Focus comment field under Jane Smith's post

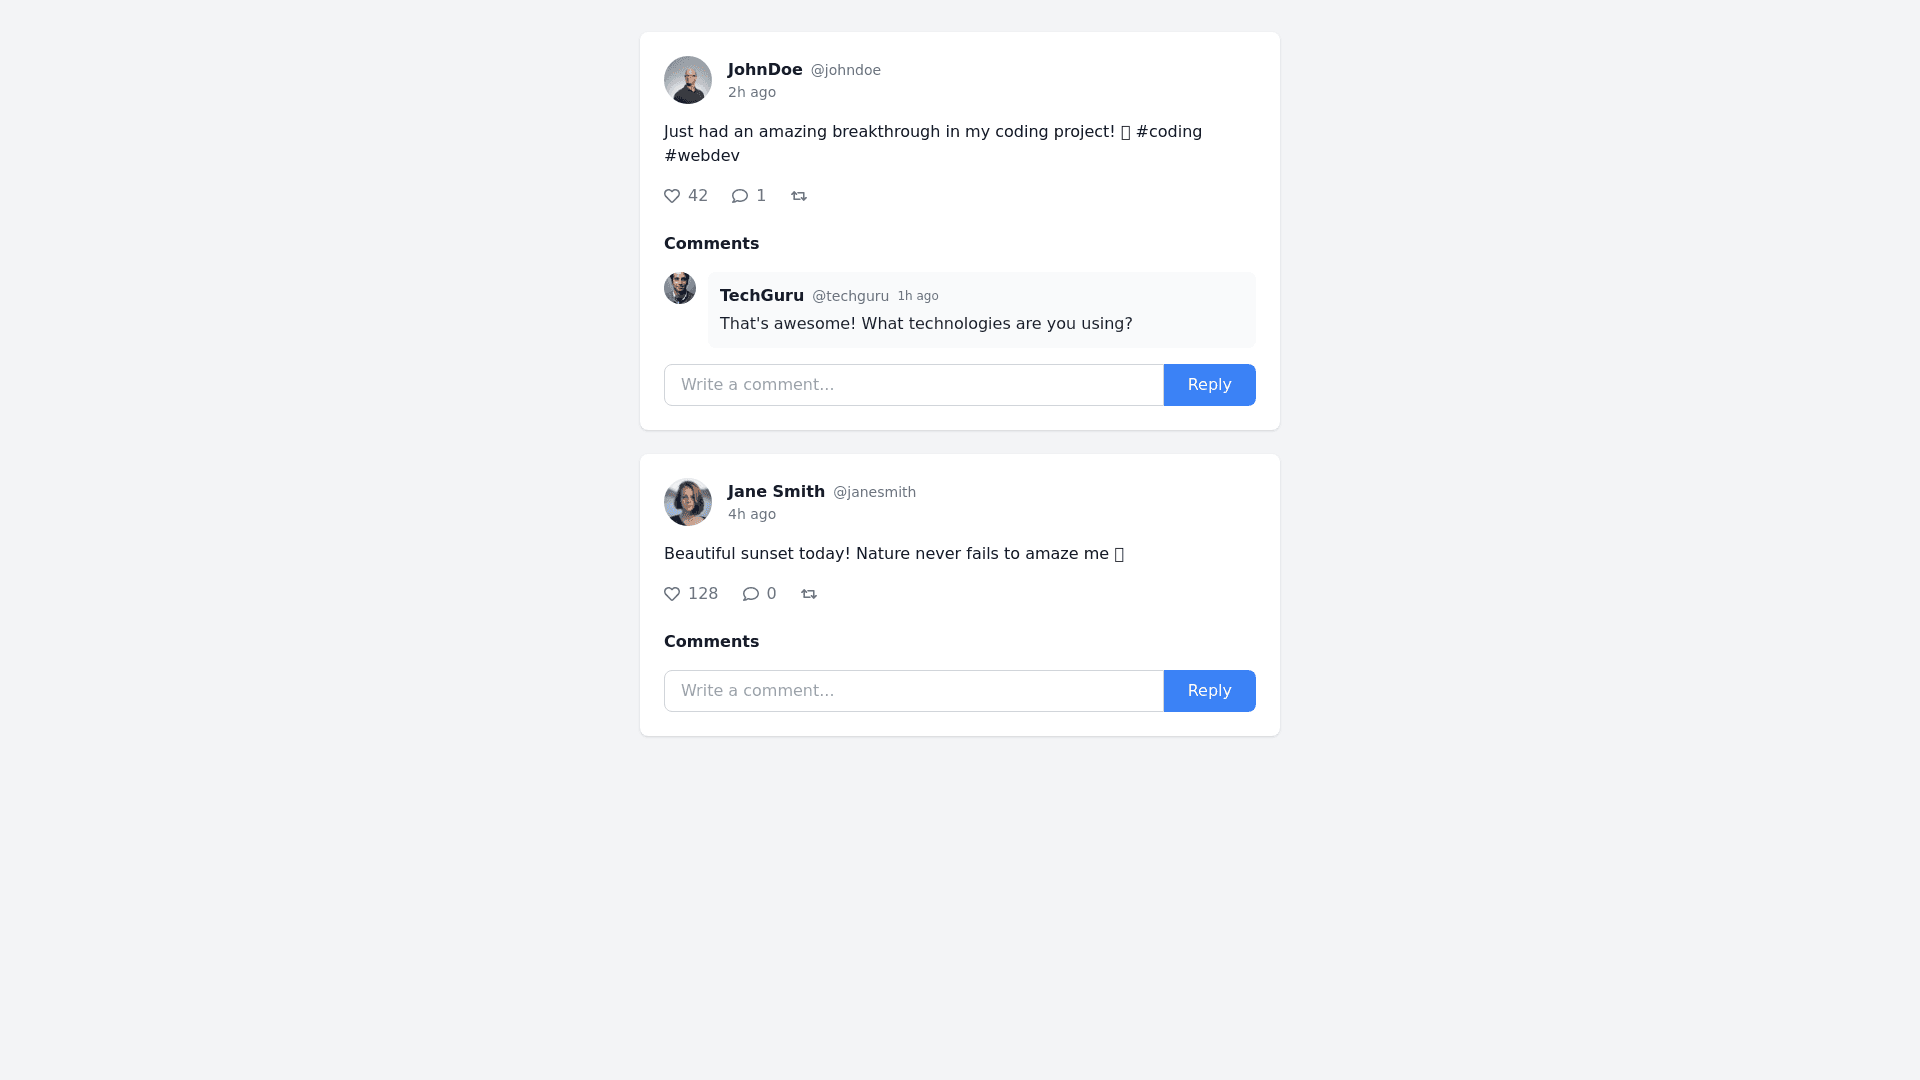[x=913, y=691]
